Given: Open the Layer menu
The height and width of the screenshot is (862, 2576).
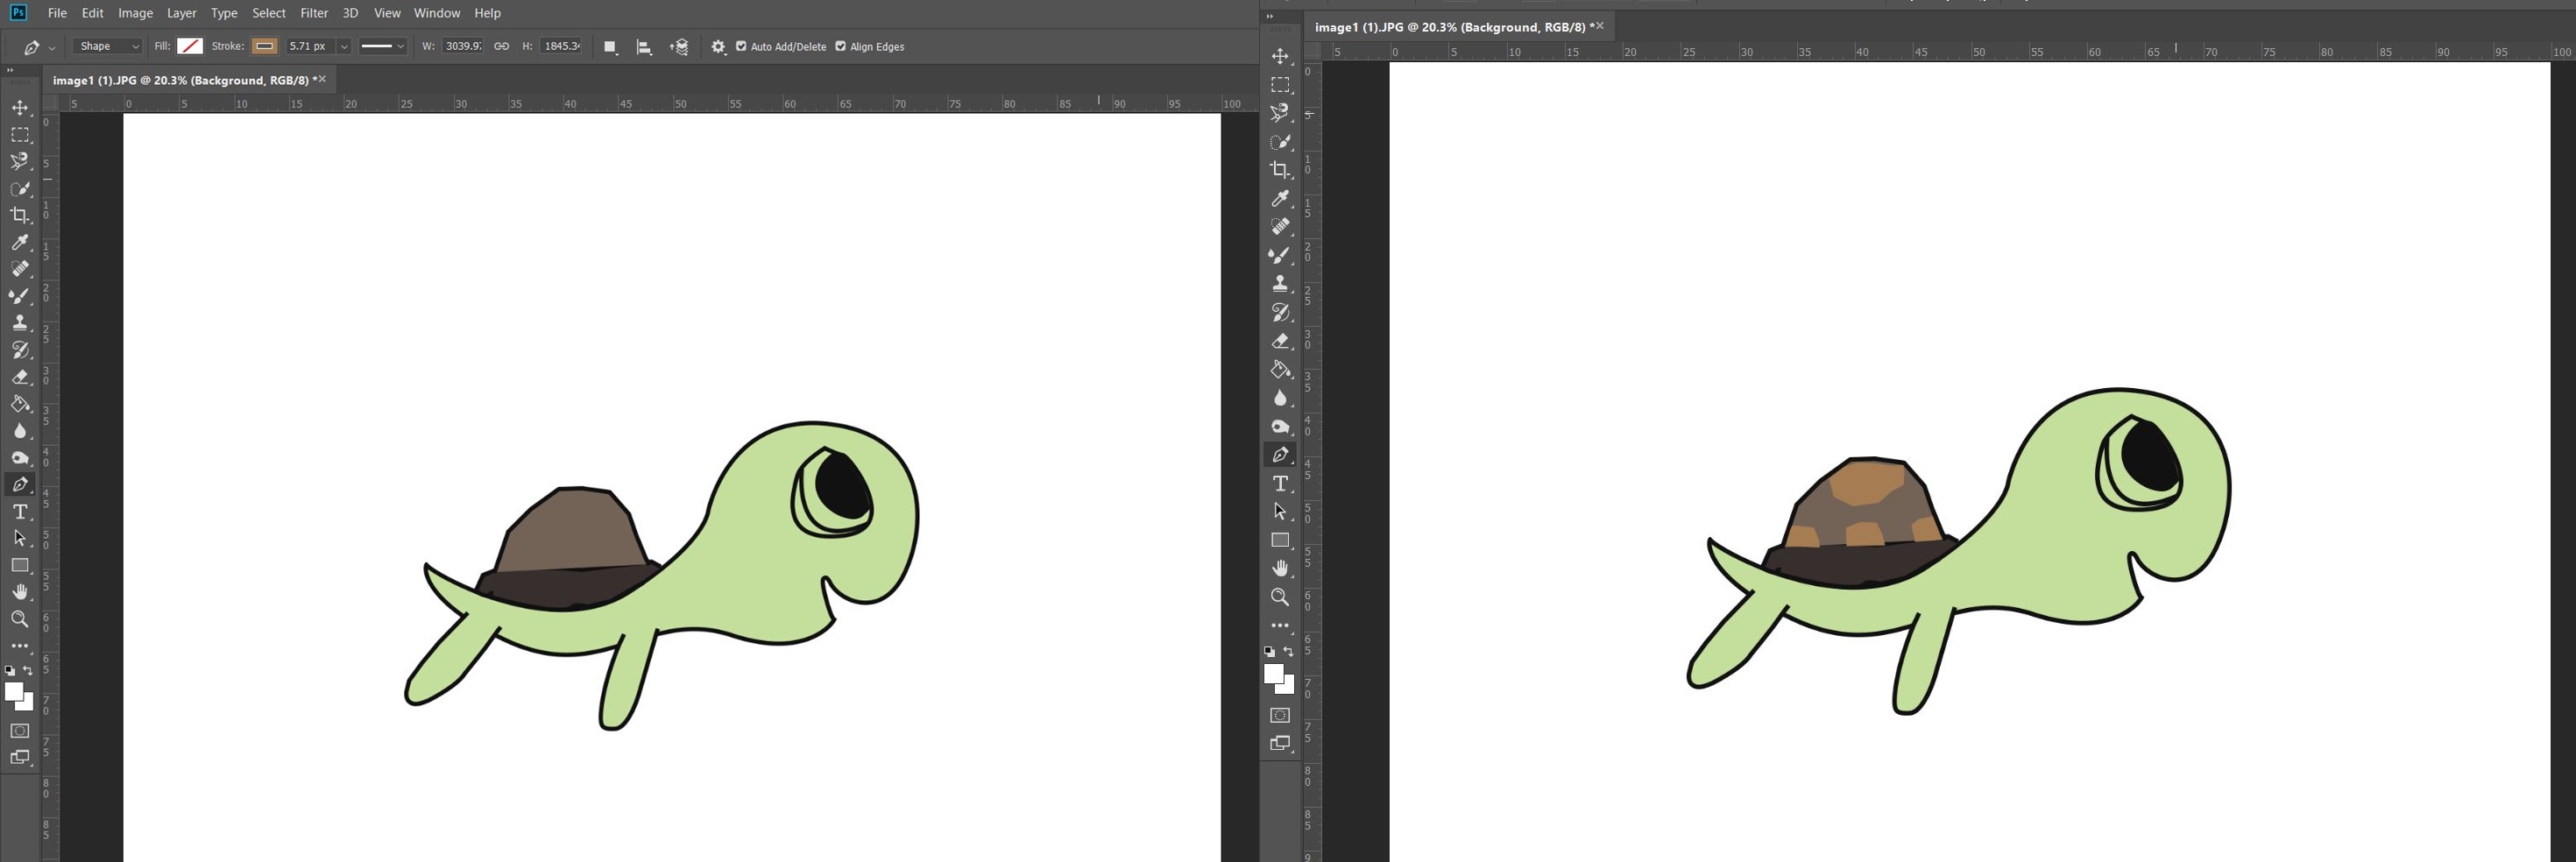Looking at the screenshot, I should pos(181,13).
